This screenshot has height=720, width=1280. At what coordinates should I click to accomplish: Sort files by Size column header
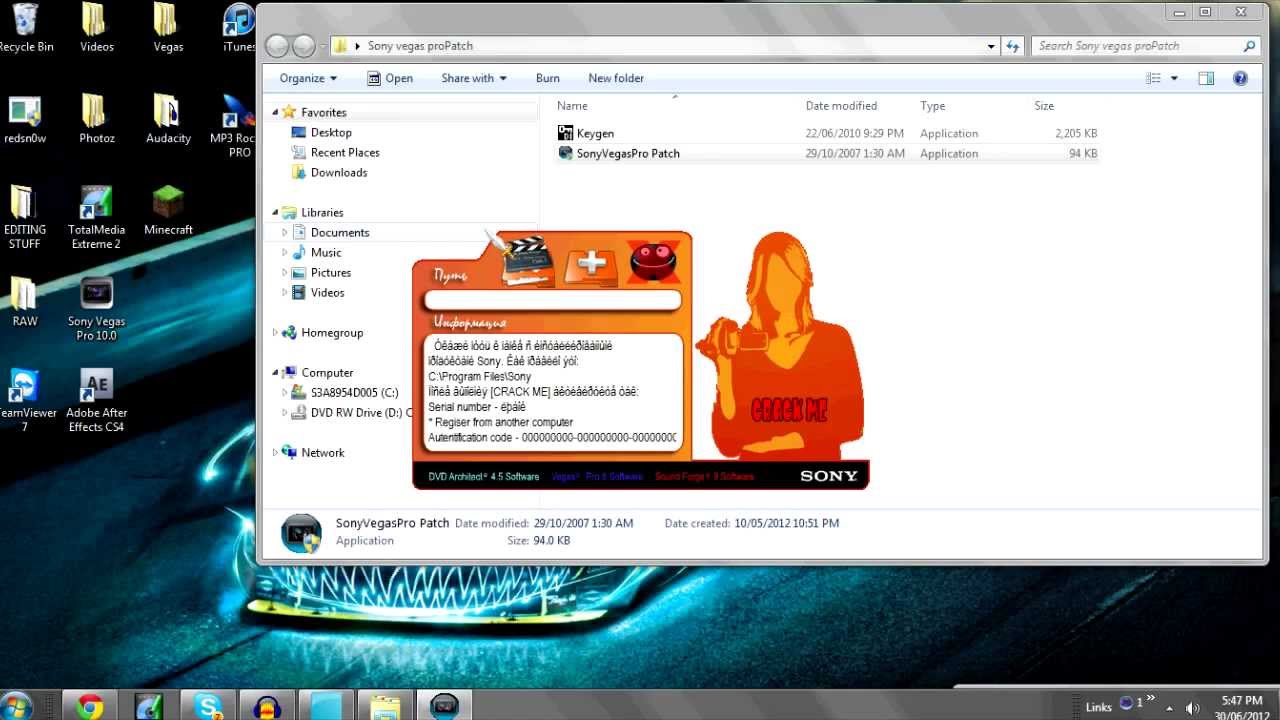click(1044, 106)
